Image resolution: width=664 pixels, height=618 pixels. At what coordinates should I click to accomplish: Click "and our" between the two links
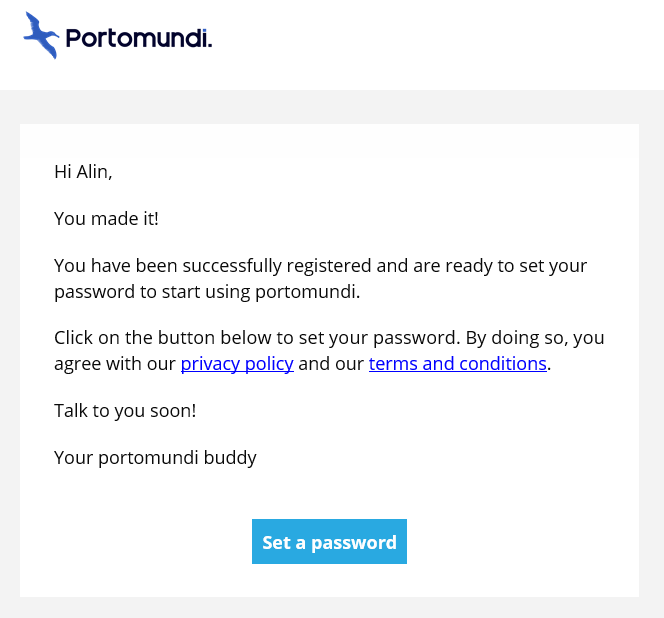coord(331,364)
